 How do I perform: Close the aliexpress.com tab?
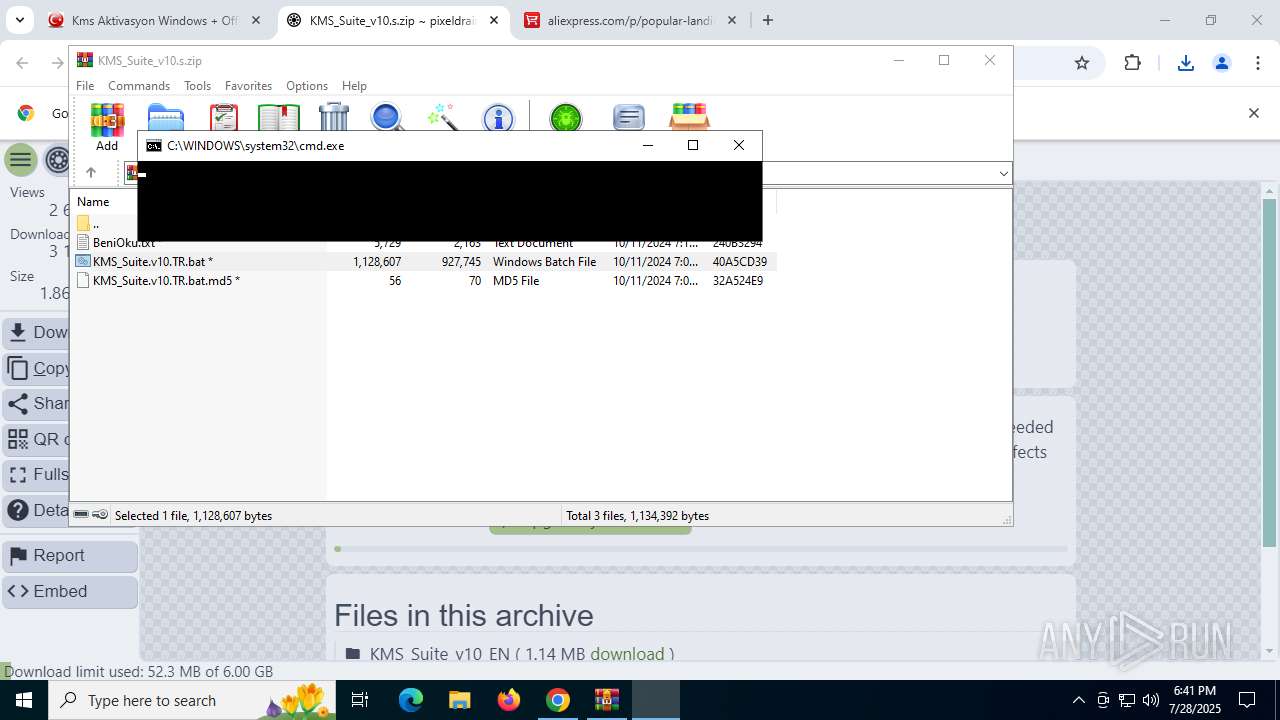pyautogui.click(x=731, y=20)
